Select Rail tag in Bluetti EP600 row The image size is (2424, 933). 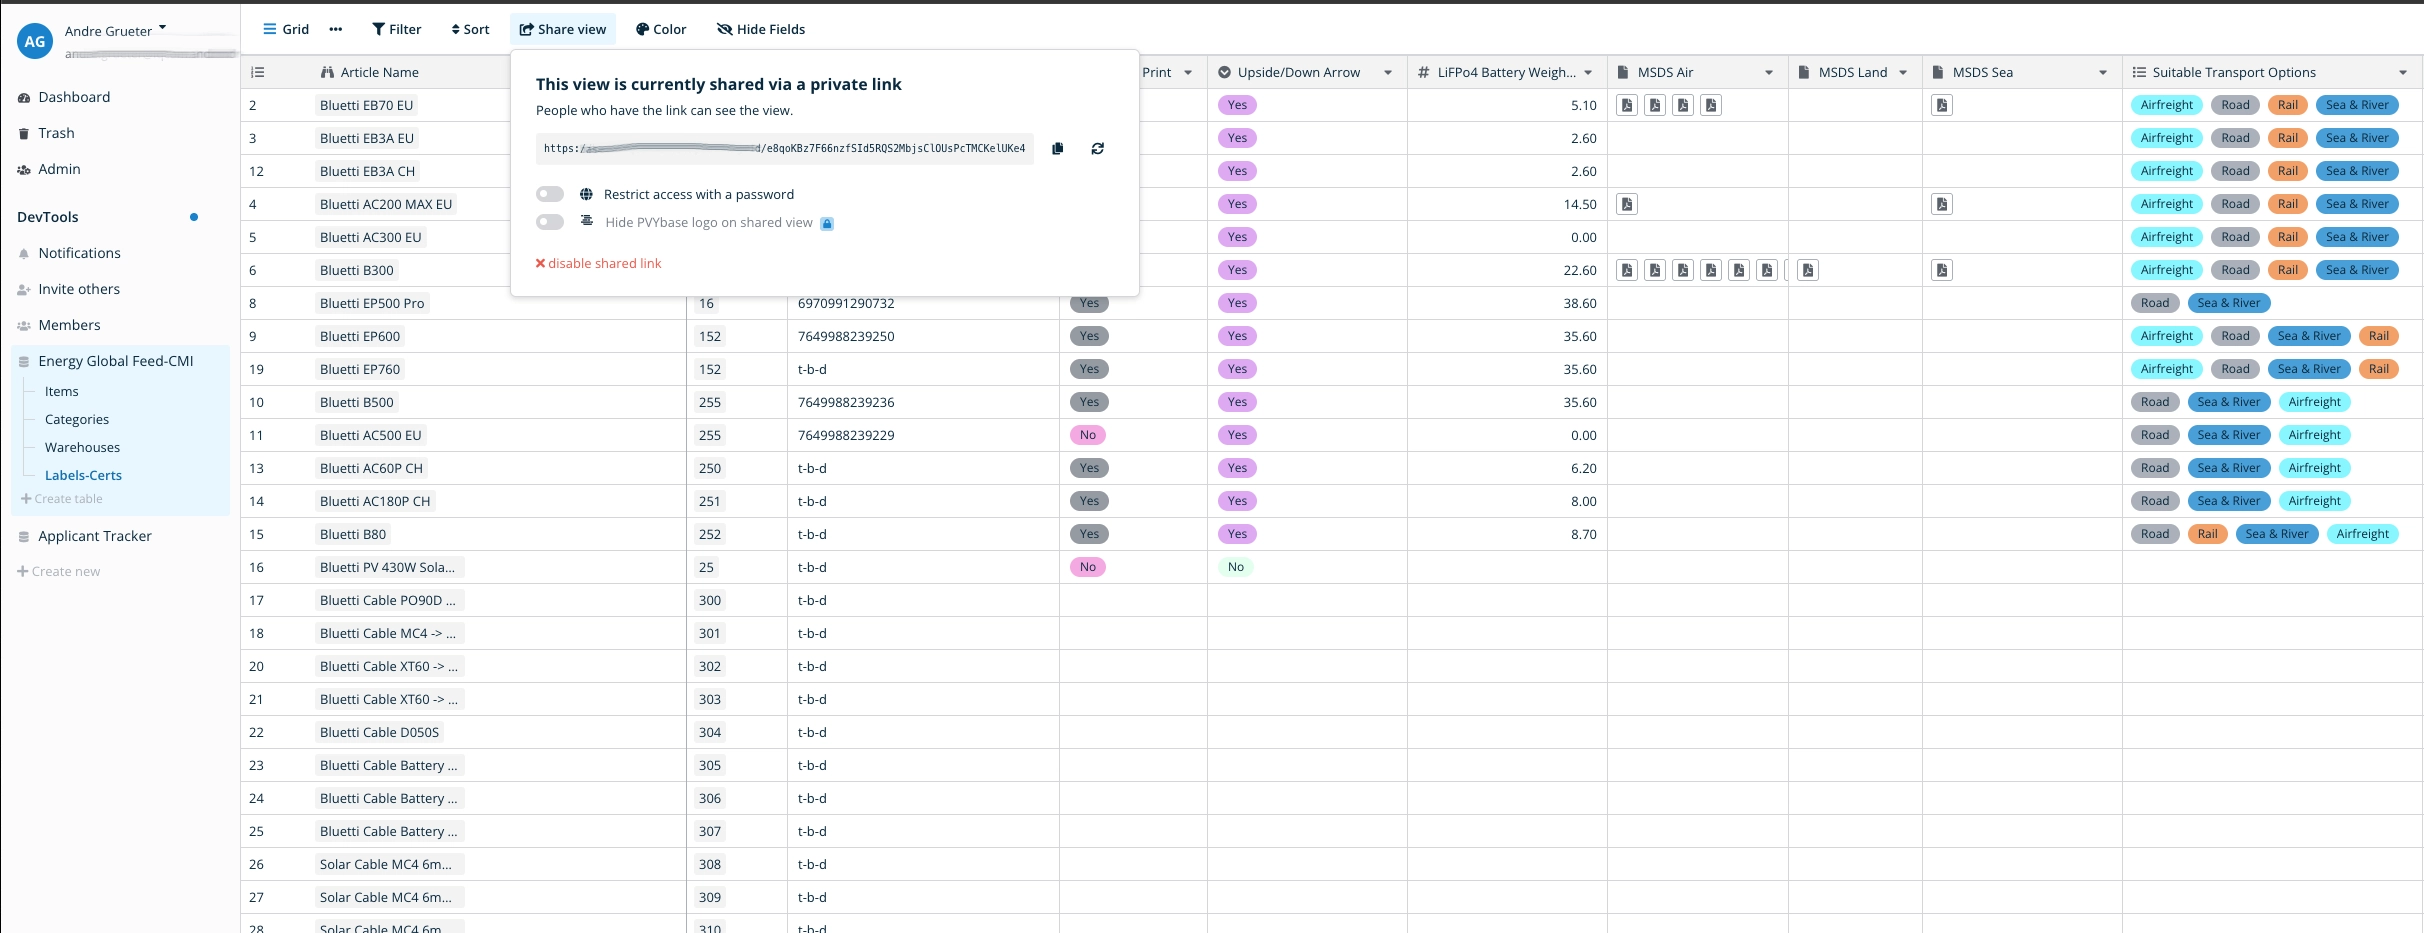(2378, 336)
